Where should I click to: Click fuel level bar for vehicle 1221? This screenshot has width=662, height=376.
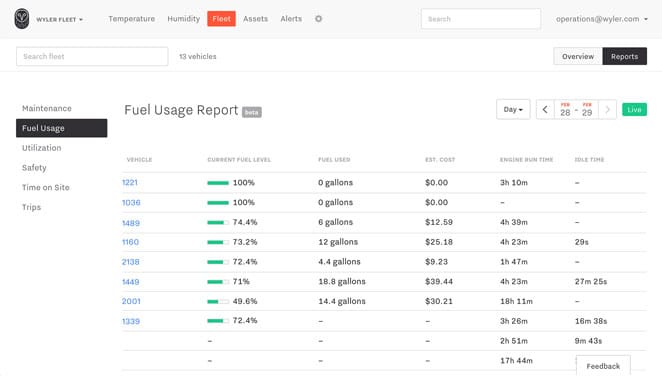point(218,183)
